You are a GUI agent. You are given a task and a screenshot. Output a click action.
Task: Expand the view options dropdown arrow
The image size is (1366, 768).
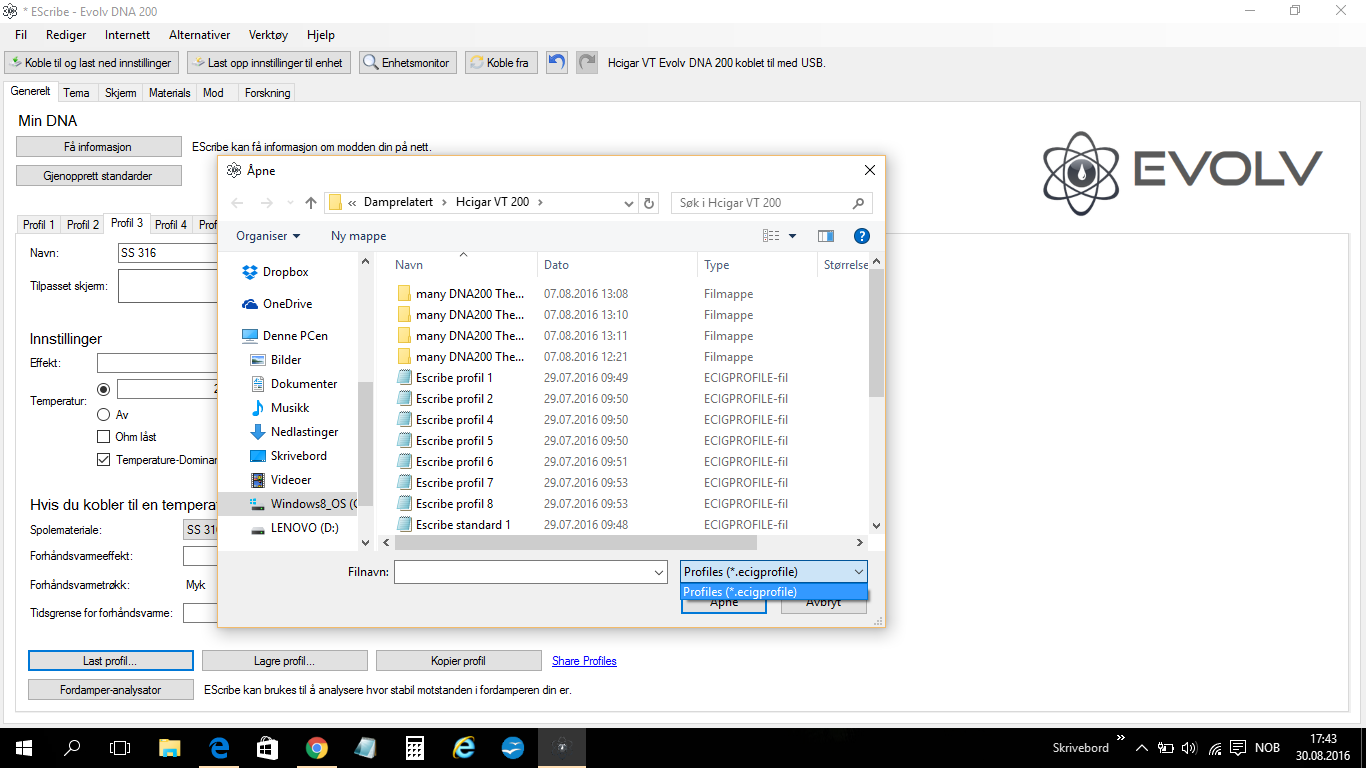tap(793, 236)
